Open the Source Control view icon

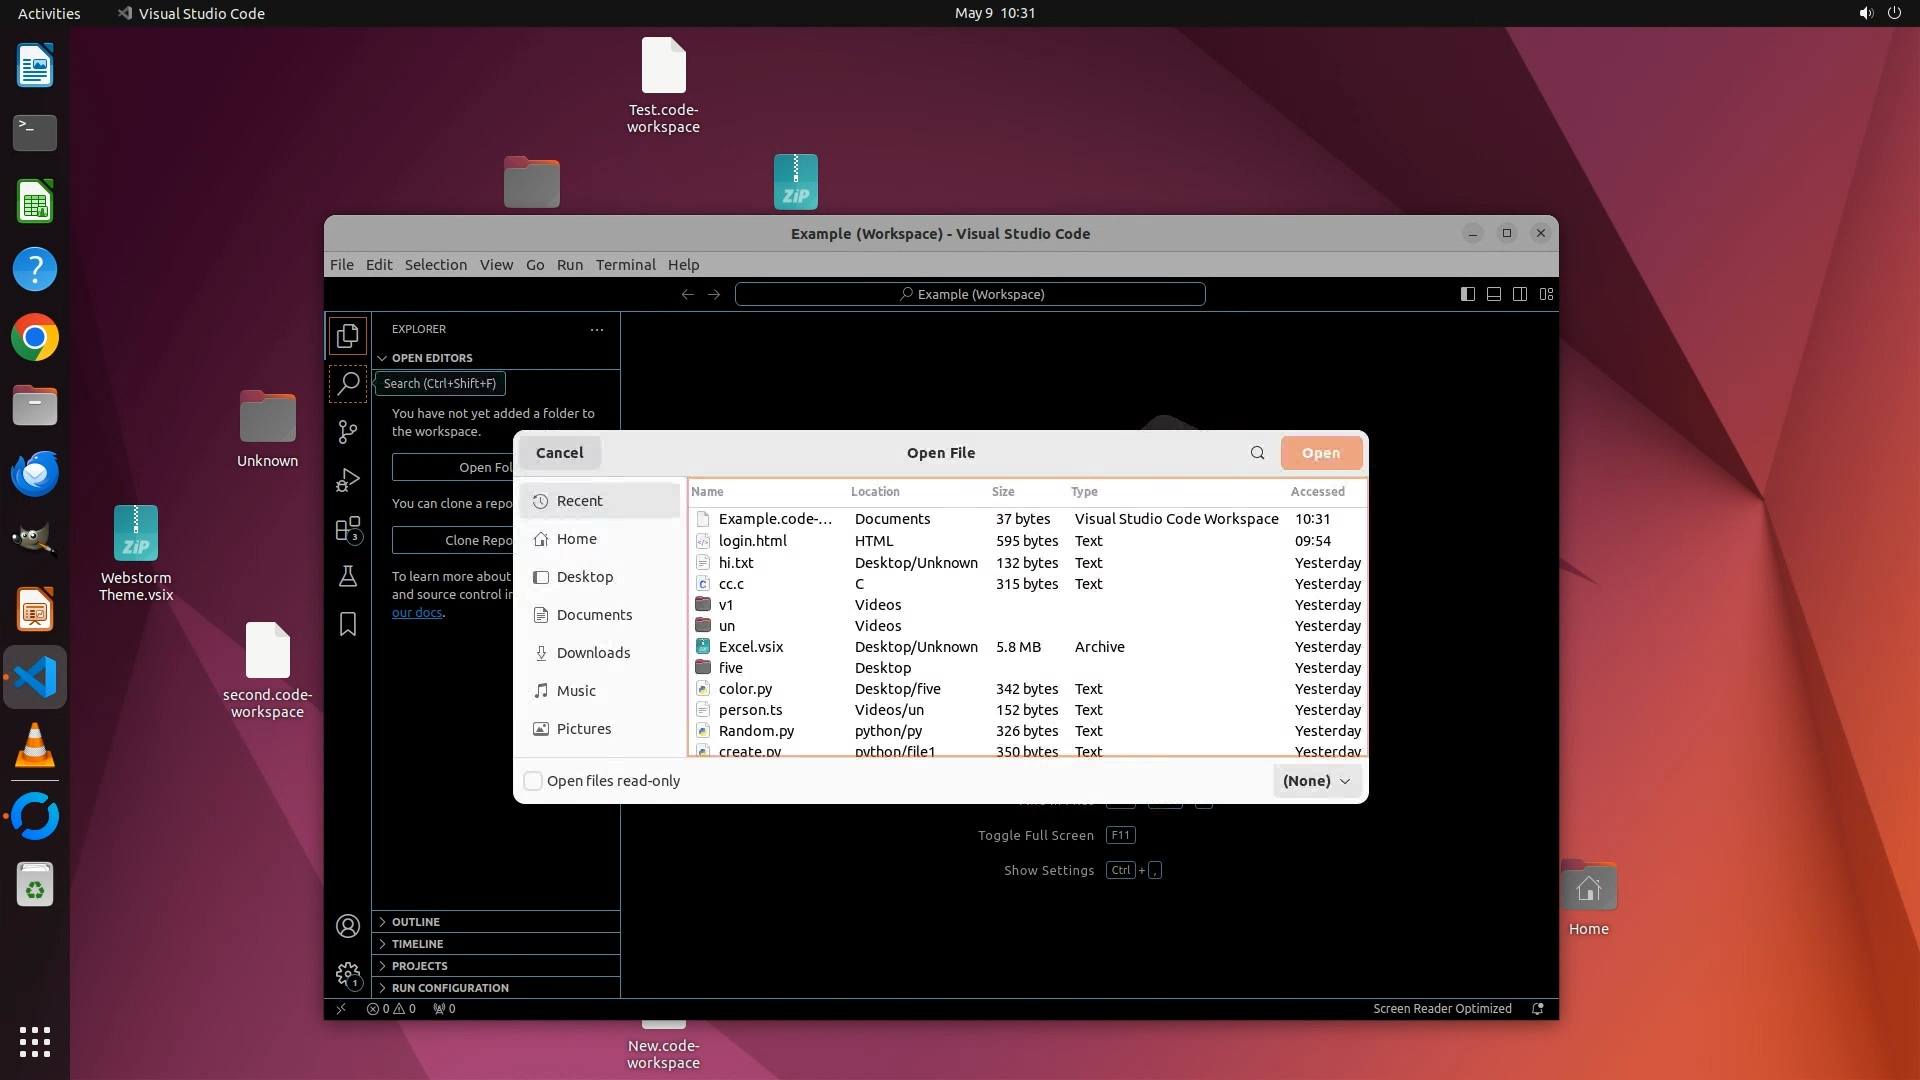tap(347, 431)
